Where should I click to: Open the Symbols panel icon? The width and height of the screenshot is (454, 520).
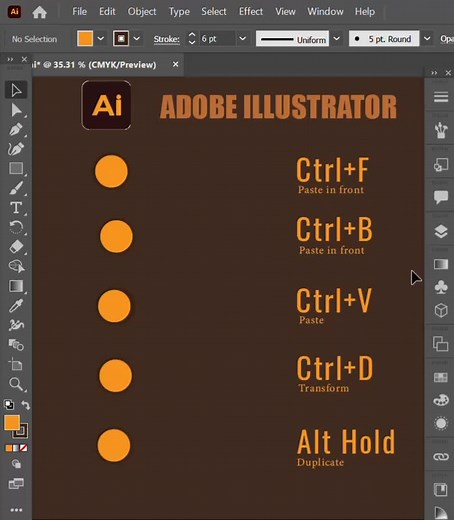pos(441,287)
